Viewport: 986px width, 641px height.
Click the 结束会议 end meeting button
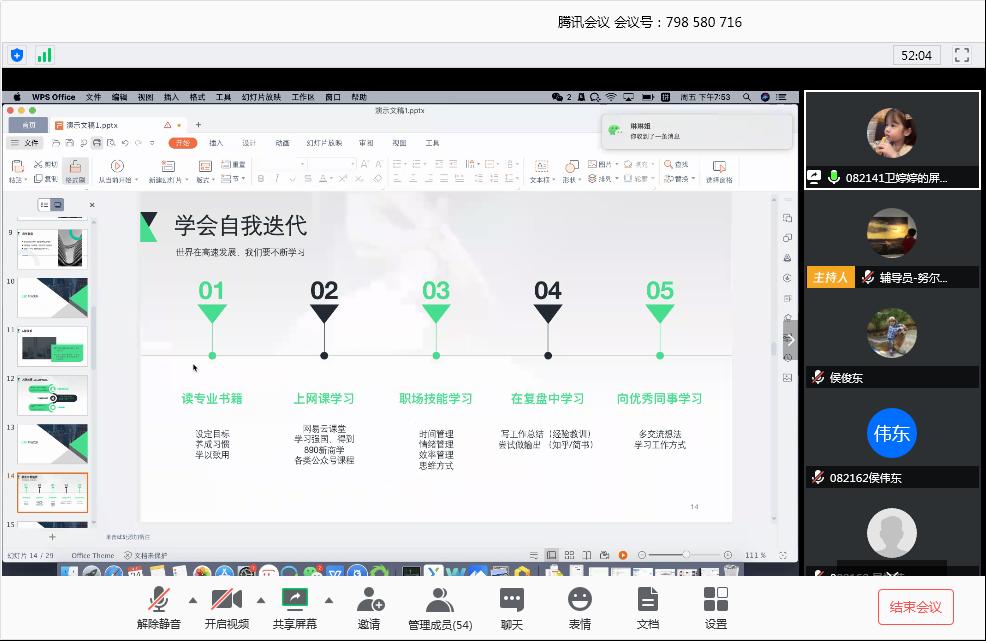pos(915,607)
